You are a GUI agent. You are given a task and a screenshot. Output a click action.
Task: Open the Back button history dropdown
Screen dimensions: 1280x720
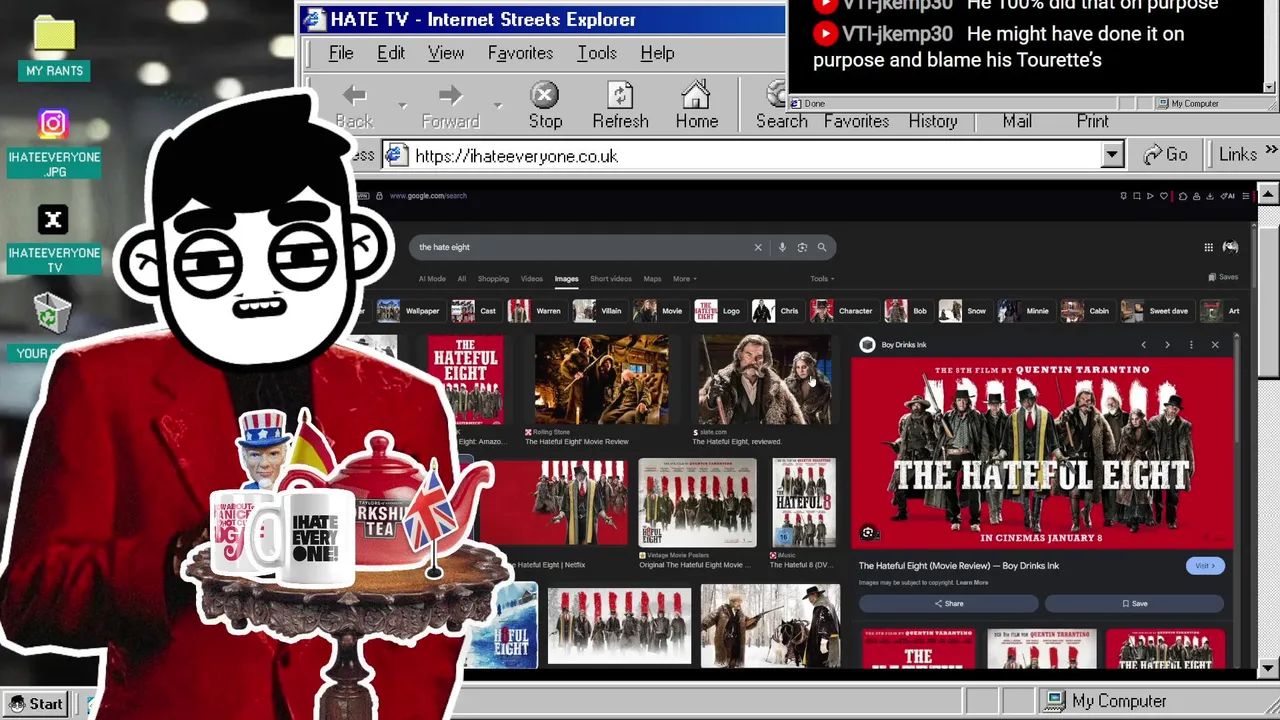tap(402, 106)
